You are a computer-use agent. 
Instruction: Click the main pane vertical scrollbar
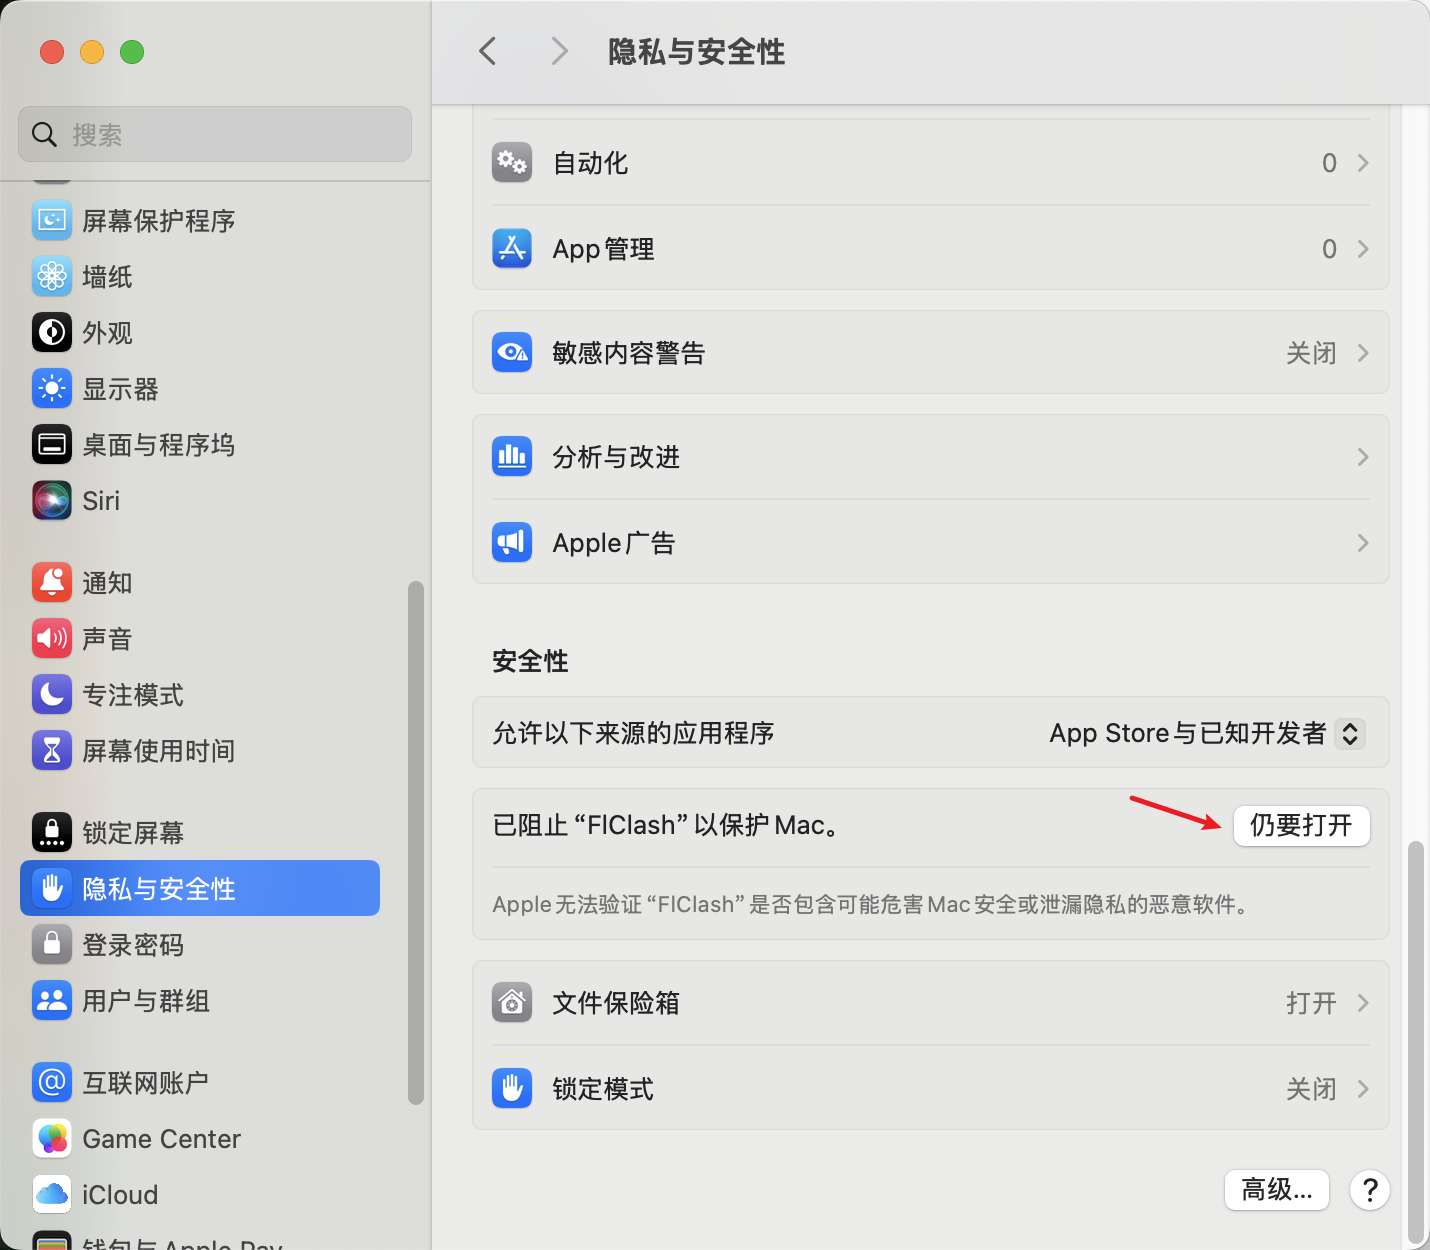[x=1415, y=1042]
